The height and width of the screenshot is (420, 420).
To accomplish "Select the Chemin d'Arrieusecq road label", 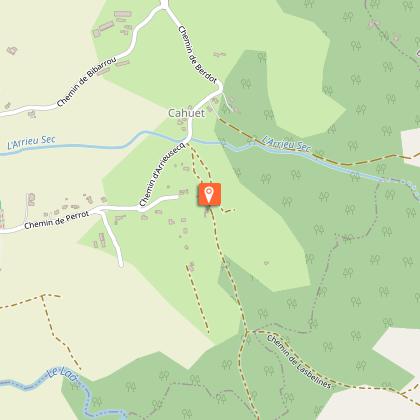I will (161, 174).
